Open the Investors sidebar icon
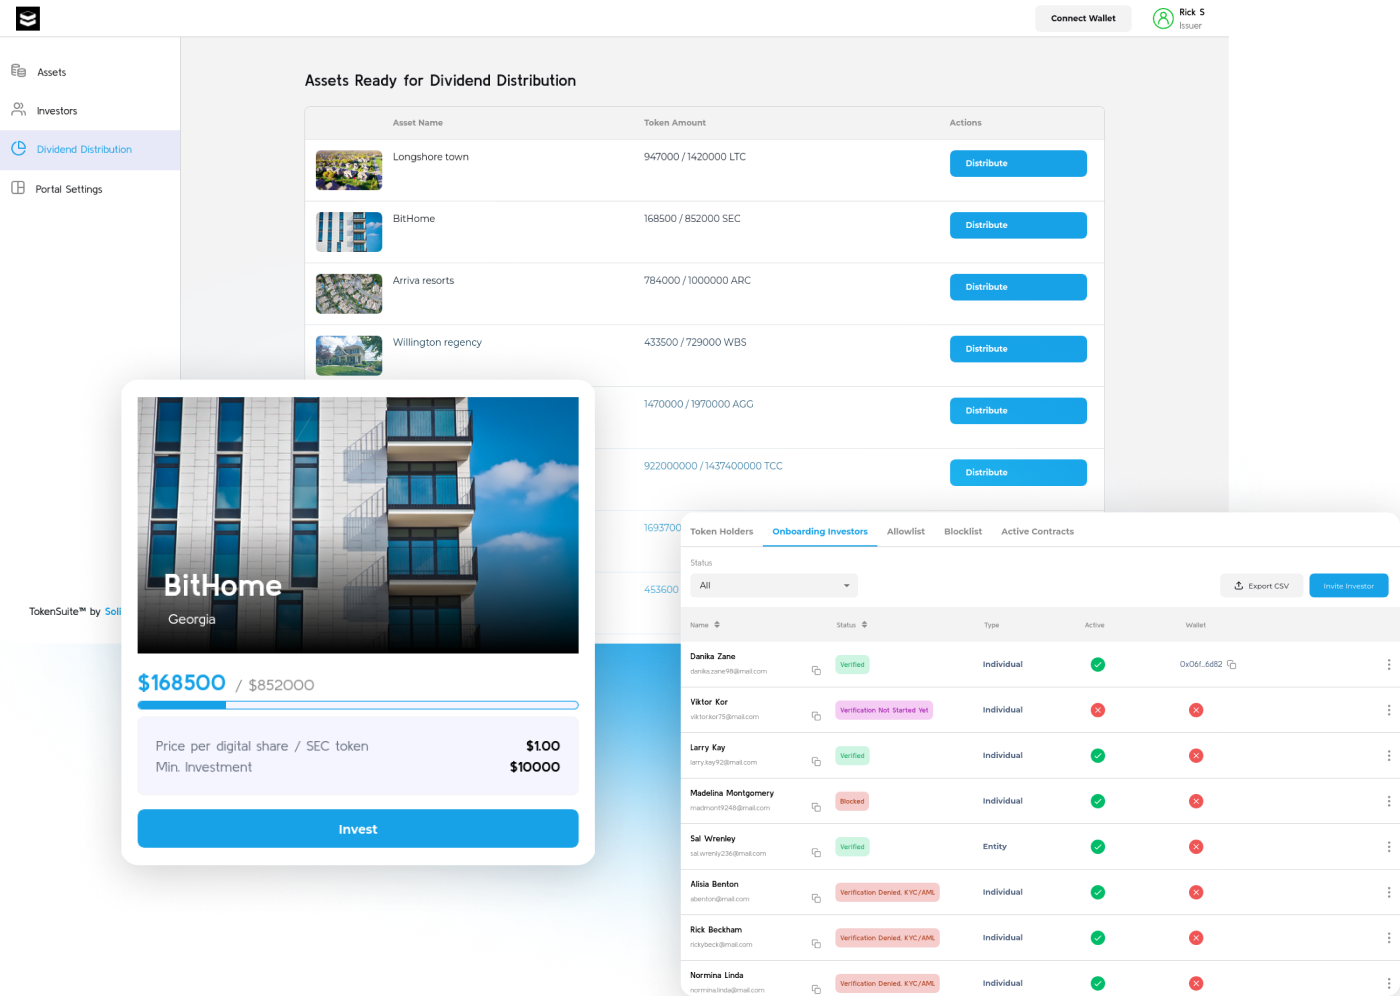The image size is (1400, 996). [x=18, y=110]
